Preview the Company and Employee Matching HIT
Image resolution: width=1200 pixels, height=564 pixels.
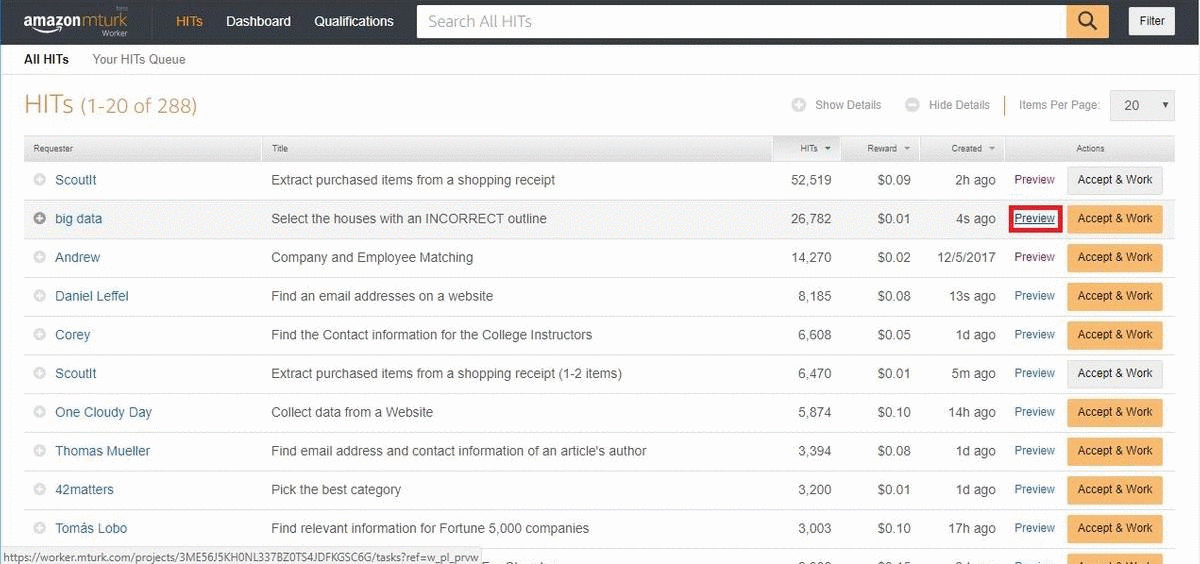[x=1034, y=257]
